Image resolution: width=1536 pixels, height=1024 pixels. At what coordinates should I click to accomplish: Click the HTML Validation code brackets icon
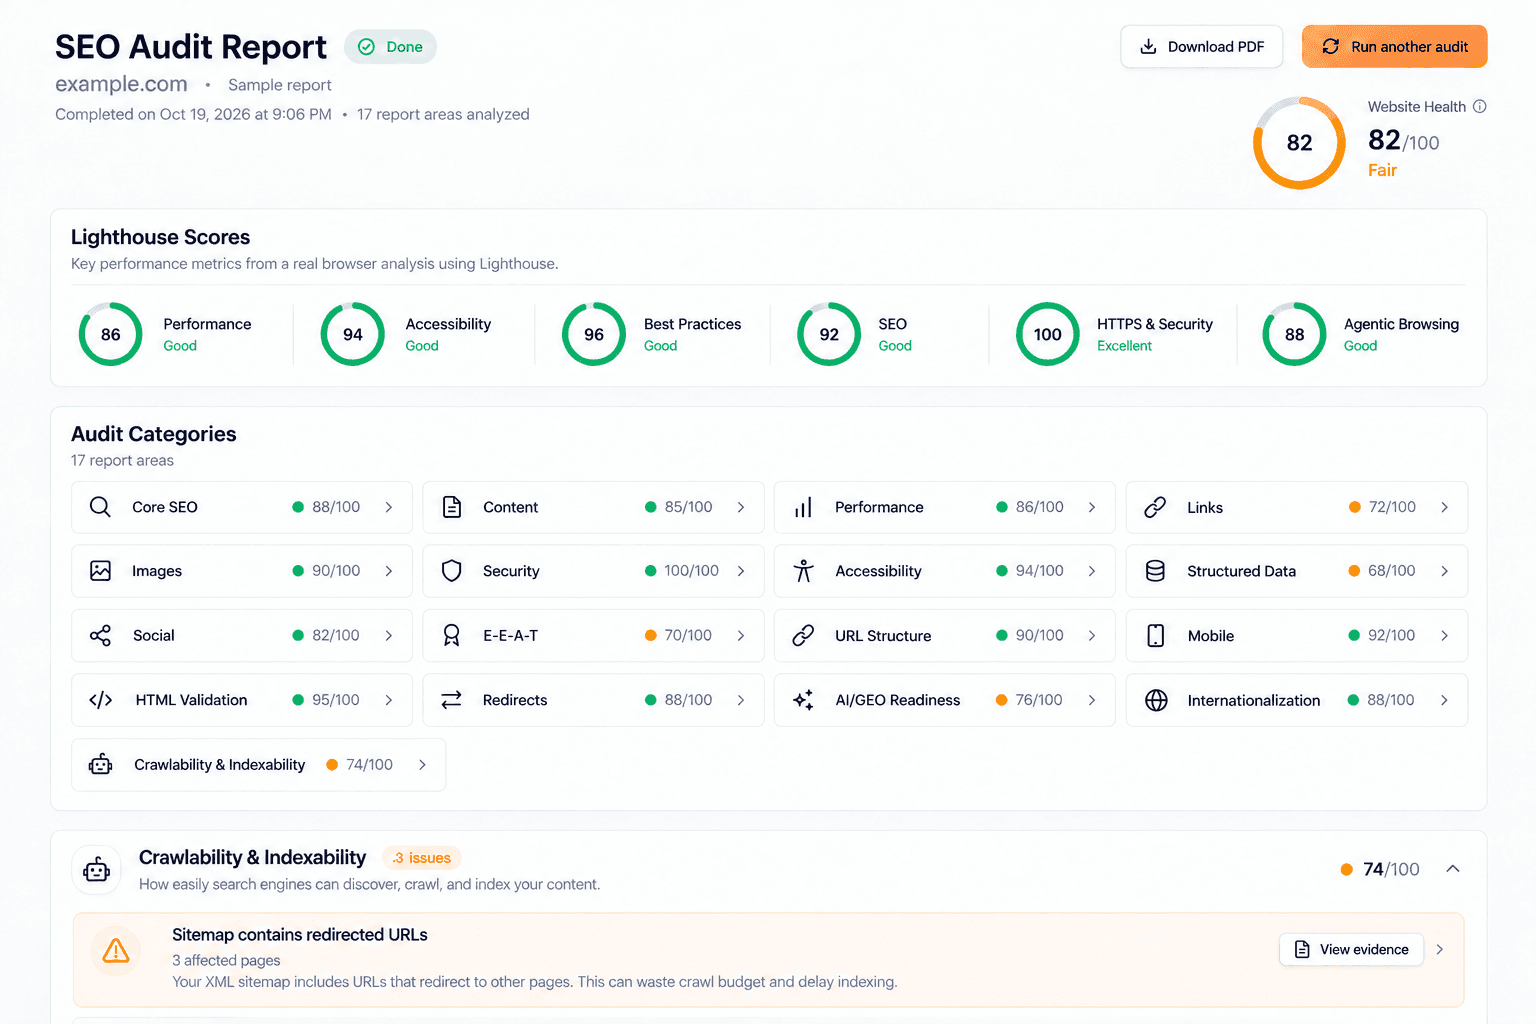(100, 700)
